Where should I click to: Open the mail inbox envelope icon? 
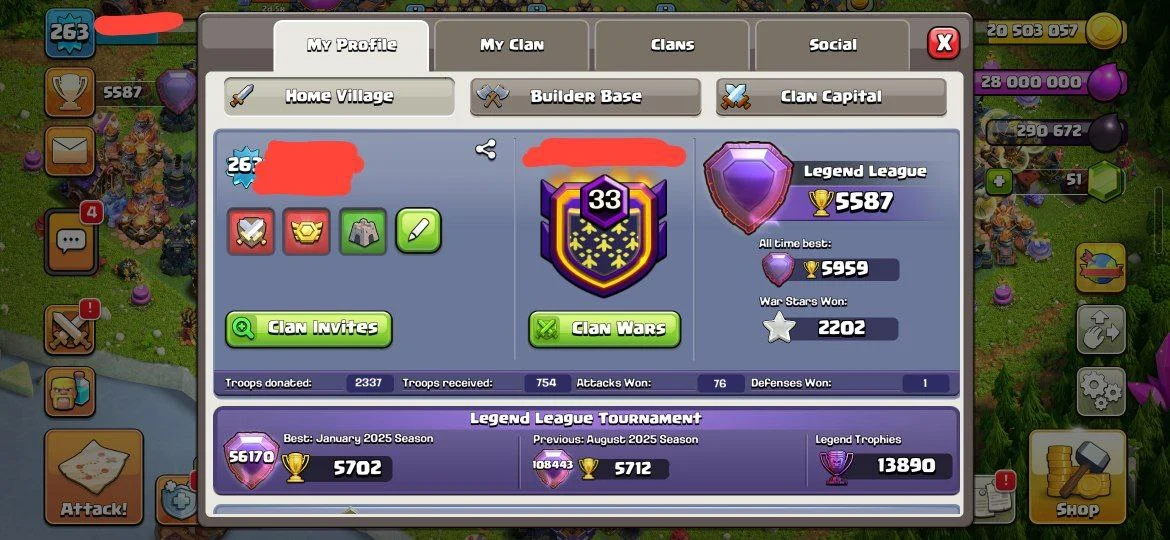(x=69, y=151)
